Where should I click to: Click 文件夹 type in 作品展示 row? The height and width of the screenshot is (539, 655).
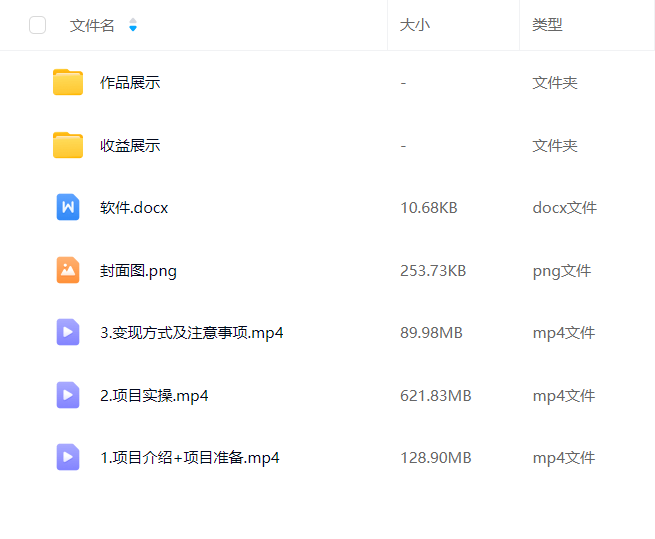coord(555,83)
